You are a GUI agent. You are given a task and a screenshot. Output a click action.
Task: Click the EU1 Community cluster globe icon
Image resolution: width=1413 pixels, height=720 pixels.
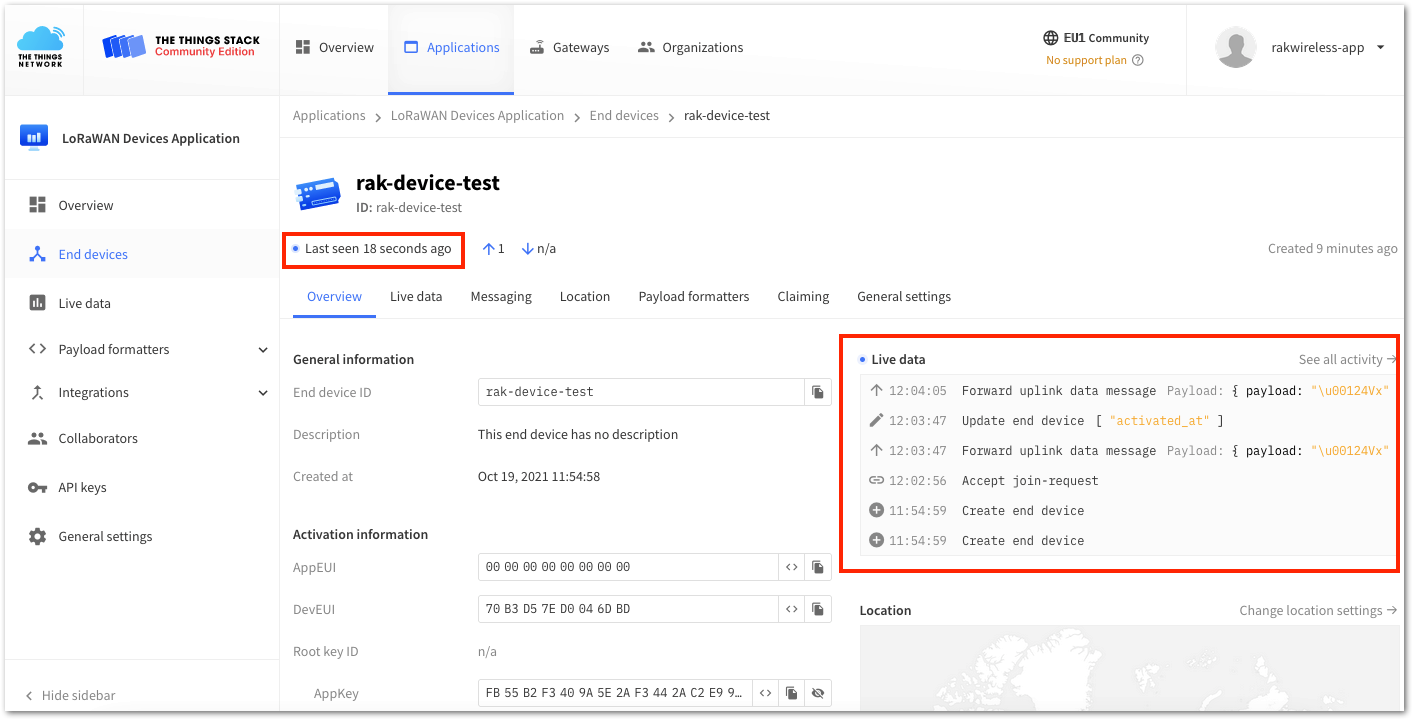click(x=1050, y=38)
